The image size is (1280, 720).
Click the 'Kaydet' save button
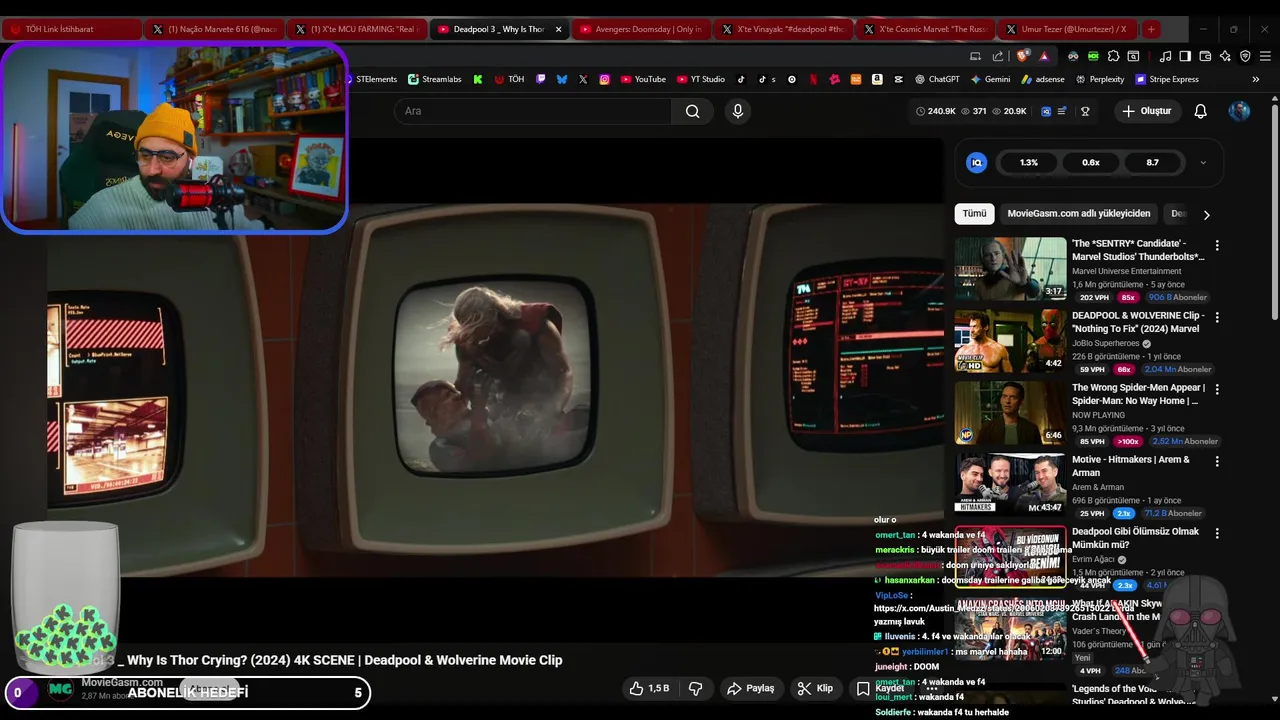[880, 688]
